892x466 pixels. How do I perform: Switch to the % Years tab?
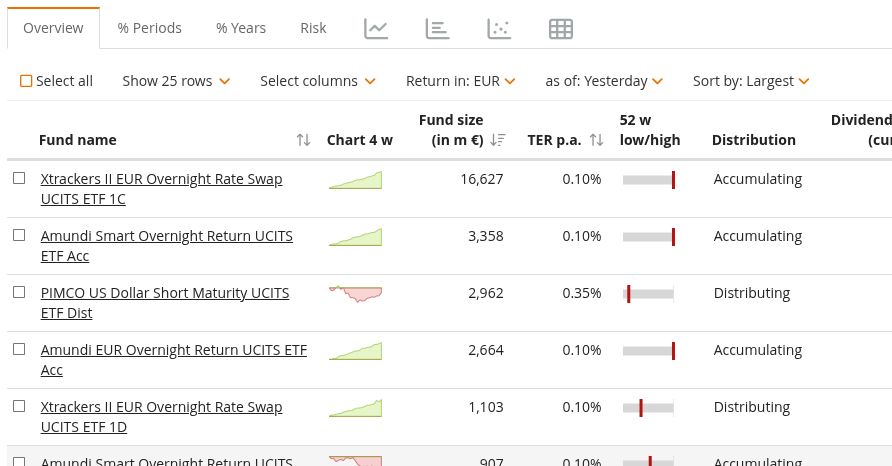pyautogui.click(x=241, y=28)
